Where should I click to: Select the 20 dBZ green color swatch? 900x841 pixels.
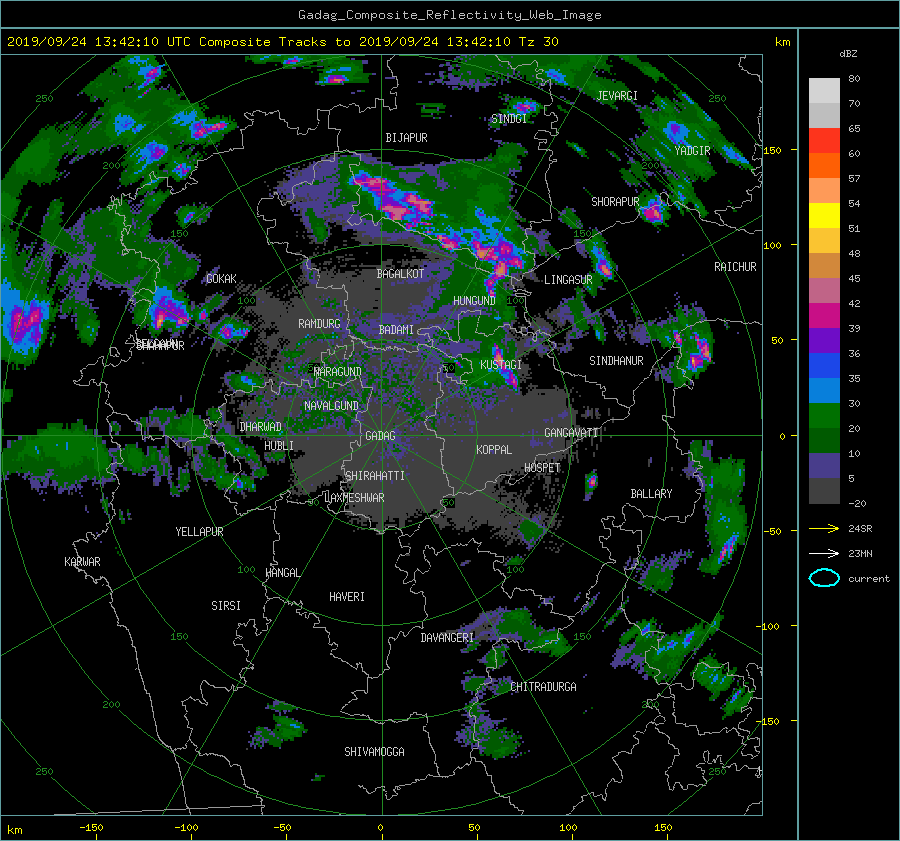point(824,415)
